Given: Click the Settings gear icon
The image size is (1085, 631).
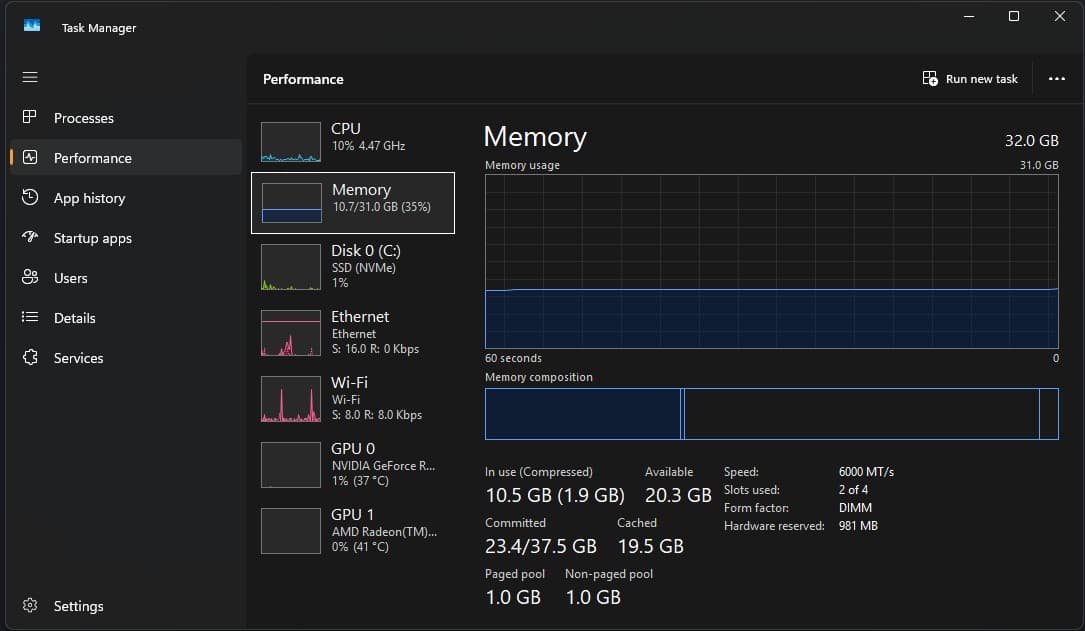Looking at the screenshot, I should [x=30, y=606].
